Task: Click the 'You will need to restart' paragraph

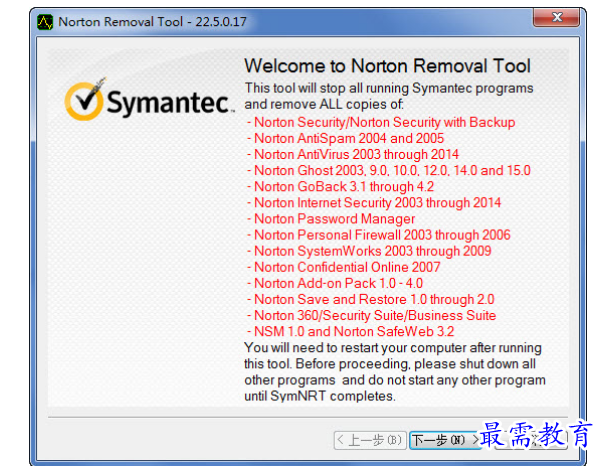Action: coord(395,372)
